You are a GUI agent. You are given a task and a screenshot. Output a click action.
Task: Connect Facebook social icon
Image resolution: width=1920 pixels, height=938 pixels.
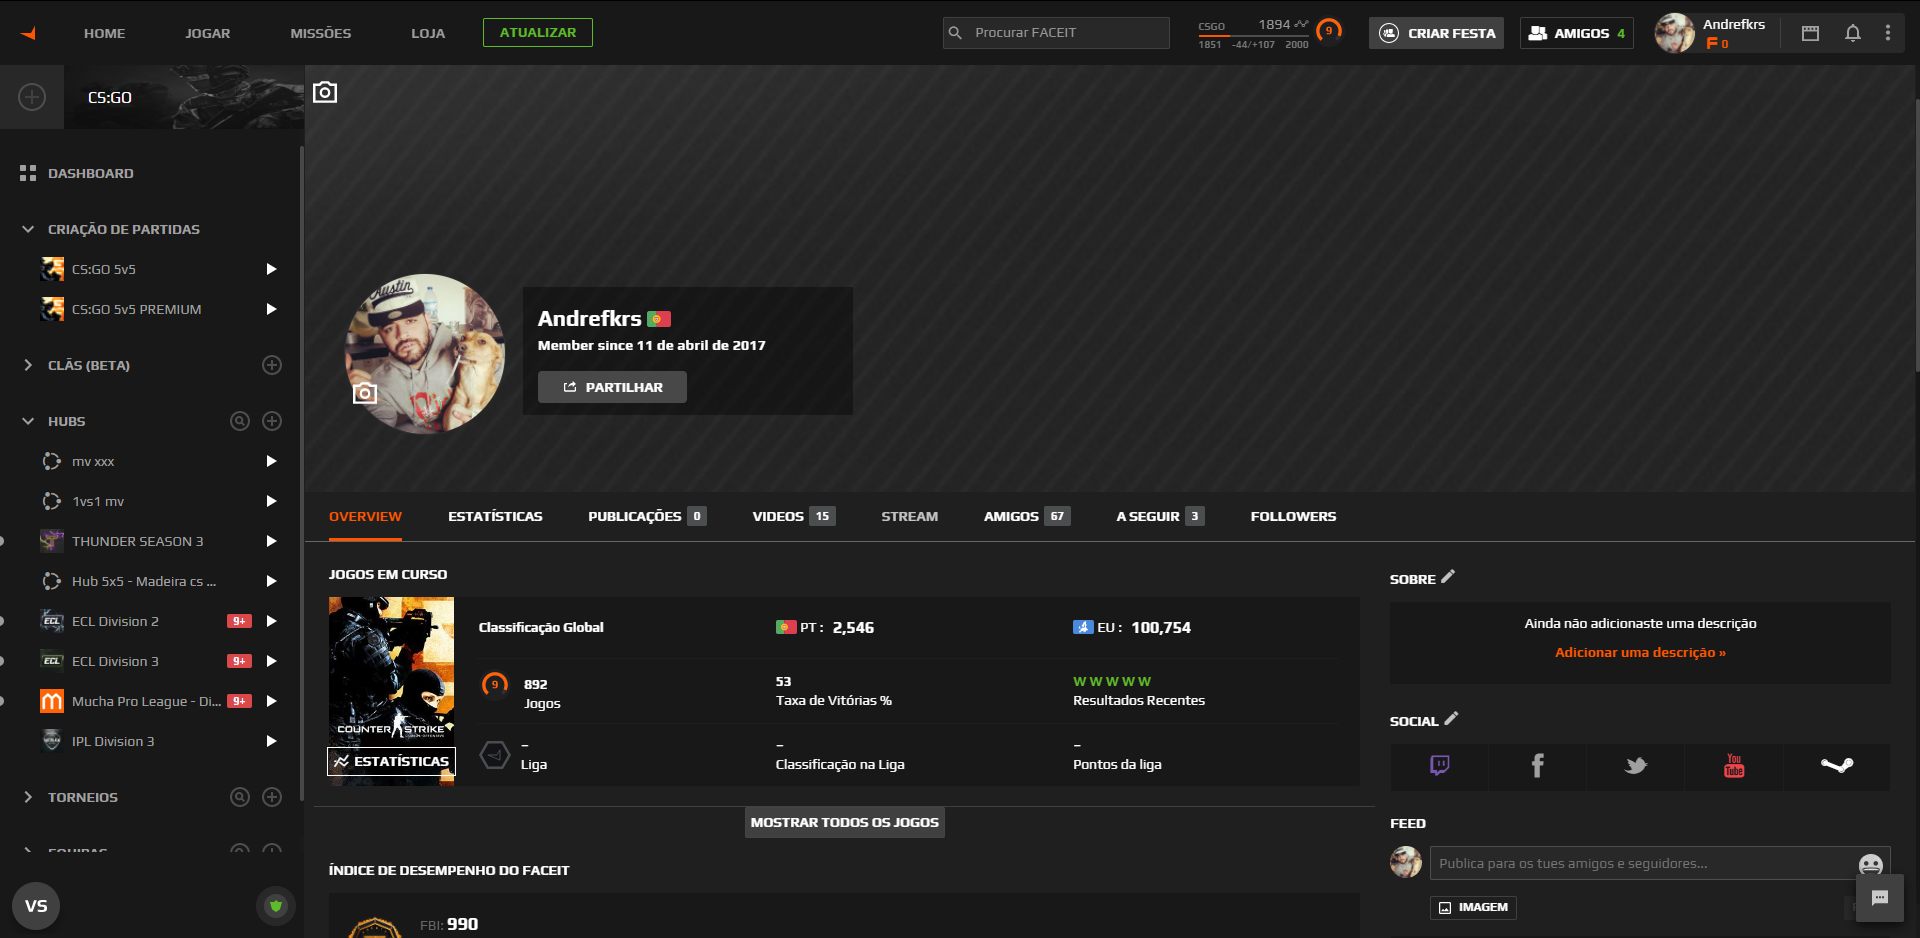click(1538, 766)
